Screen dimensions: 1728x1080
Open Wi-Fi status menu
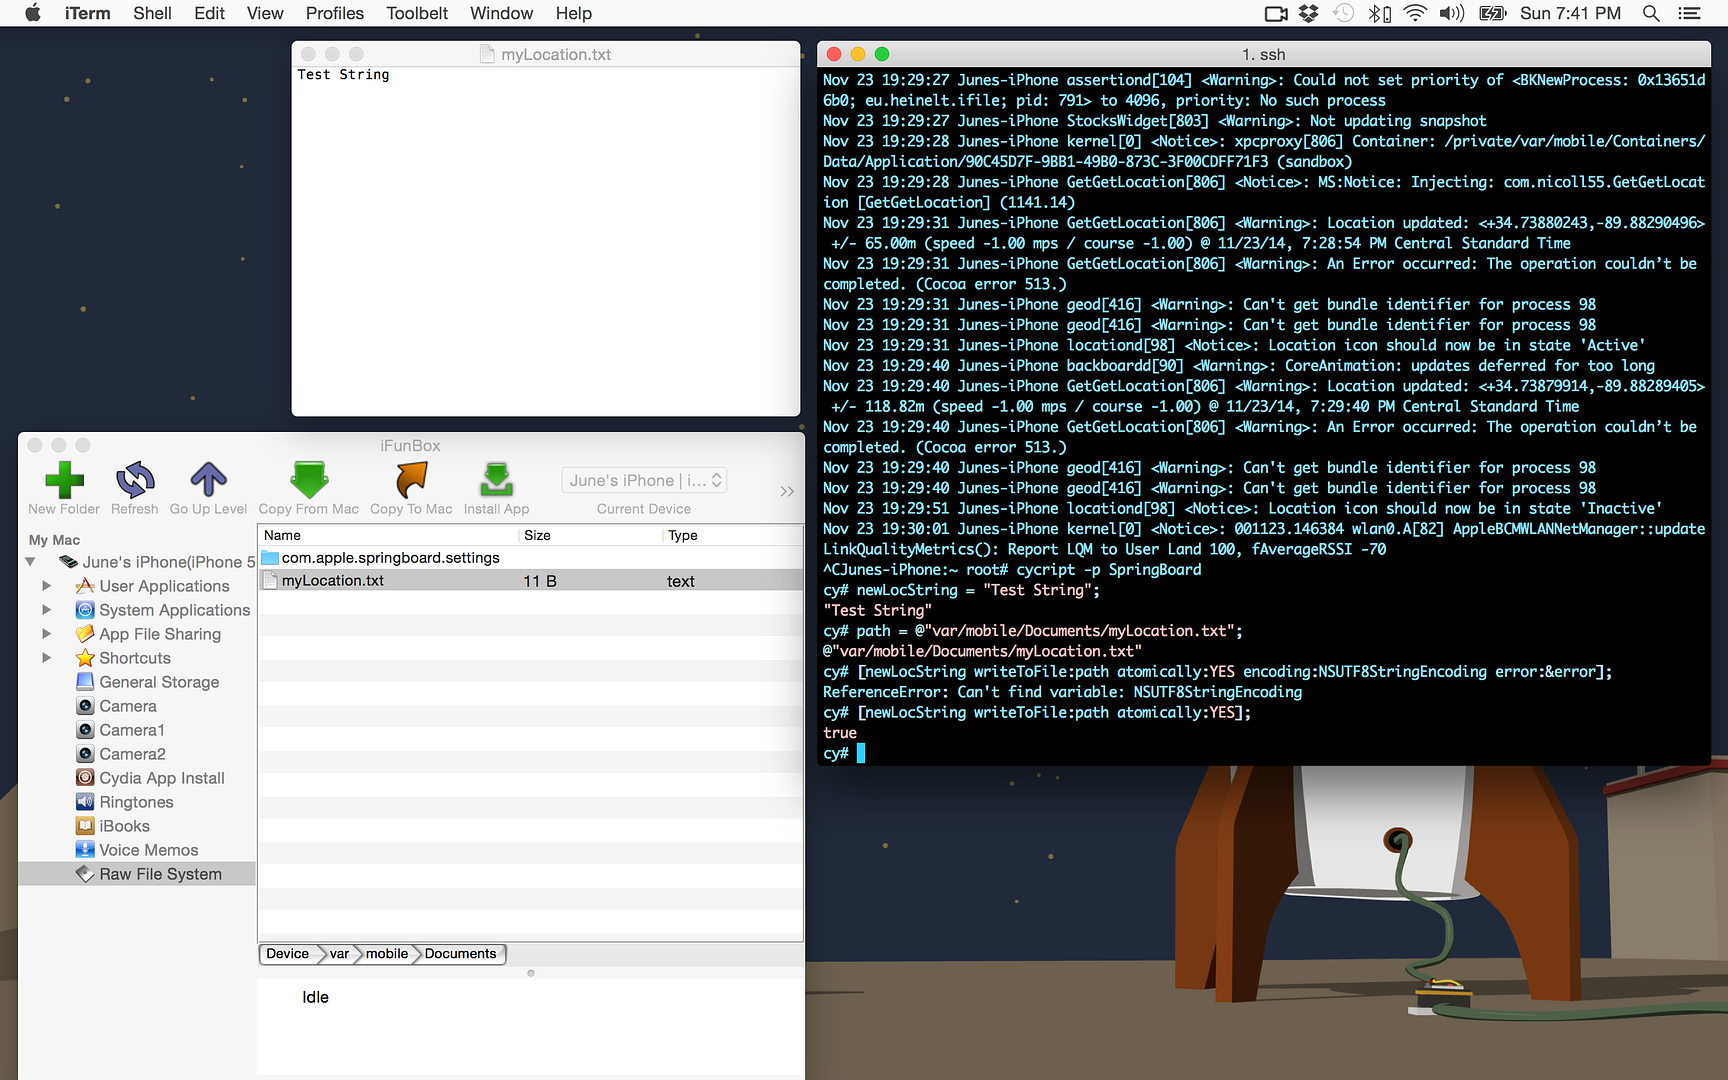pyautogui.click(x=1415, y=13)
